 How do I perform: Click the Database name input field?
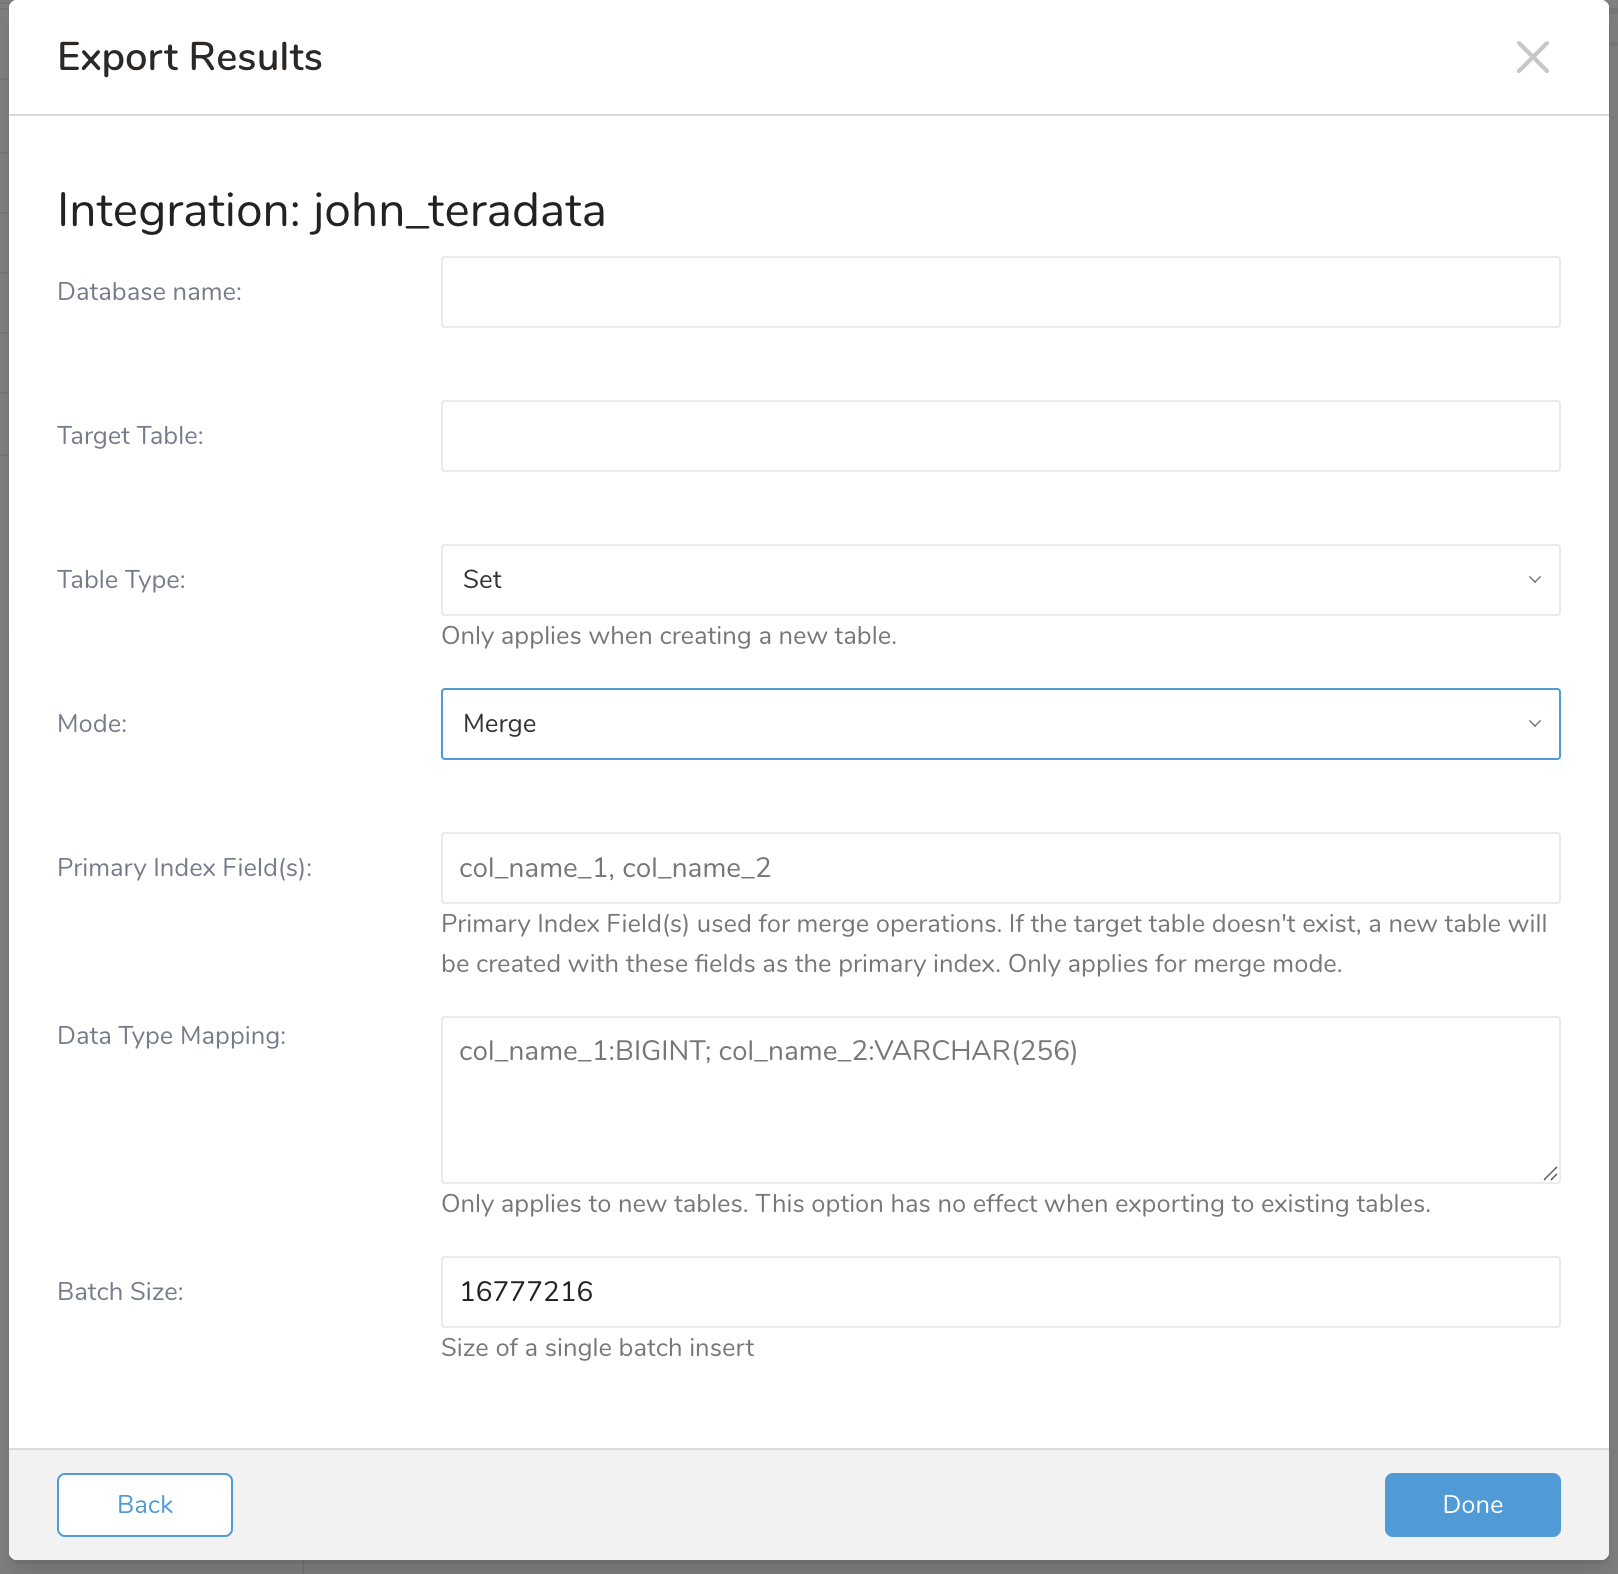click(x=1000, y=292)
